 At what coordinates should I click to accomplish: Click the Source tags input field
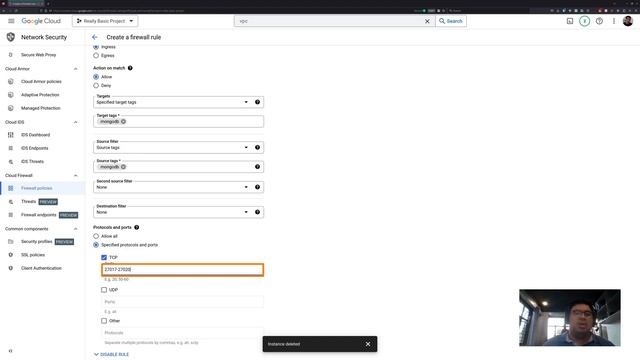178,167
